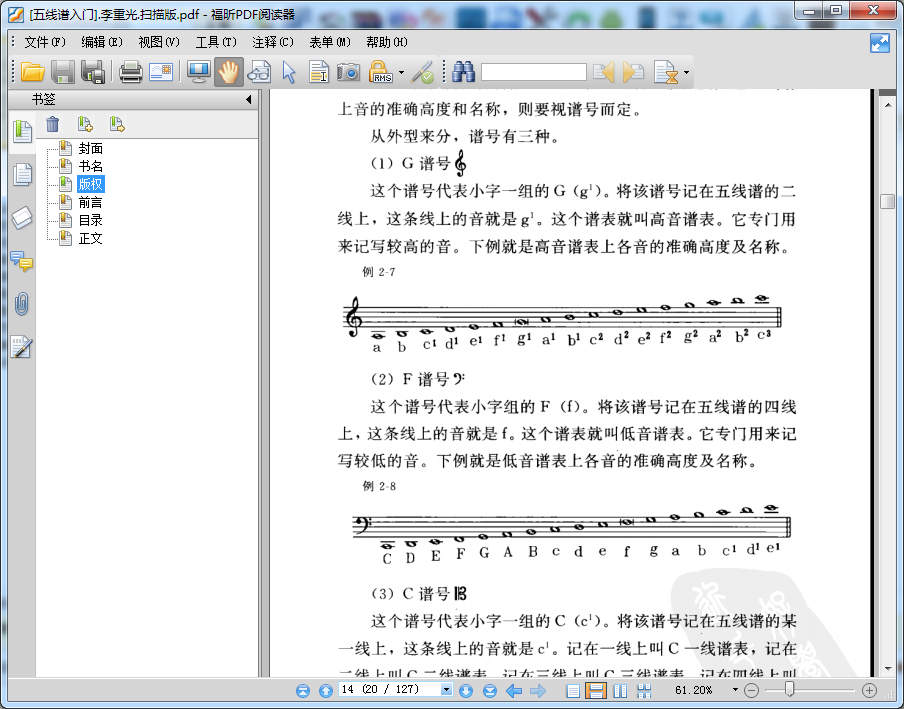Select the arrow Select Annotation tool
Screen dimensions: 904x709
tap(289, 72)
